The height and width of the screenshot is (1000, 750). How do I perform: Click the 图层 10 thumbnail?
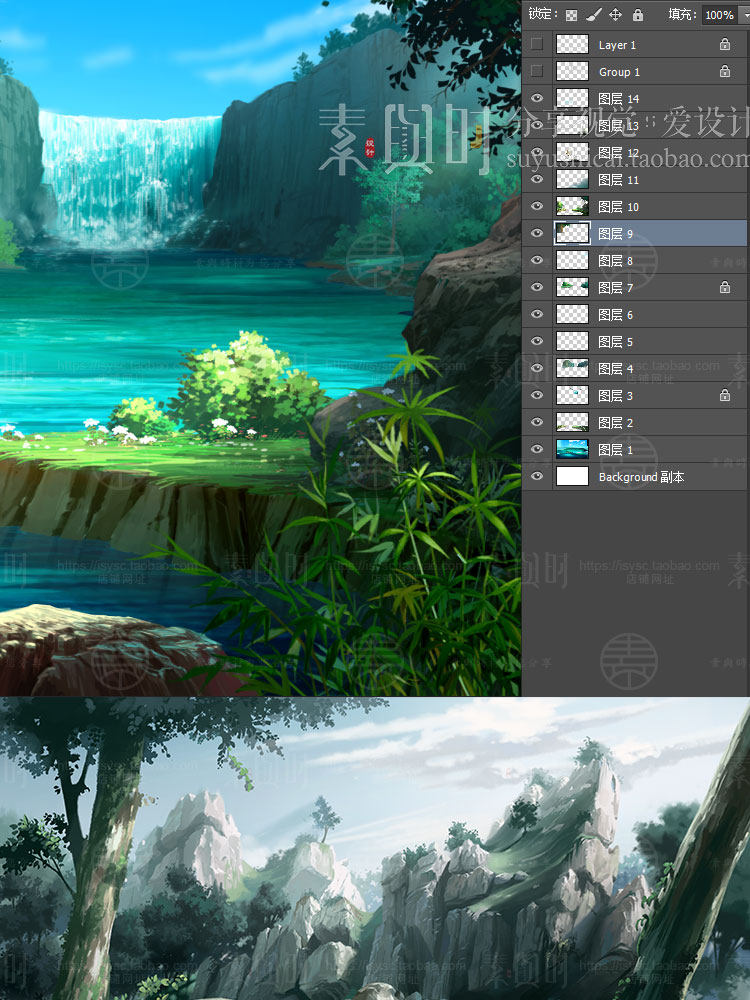(572, 206)
